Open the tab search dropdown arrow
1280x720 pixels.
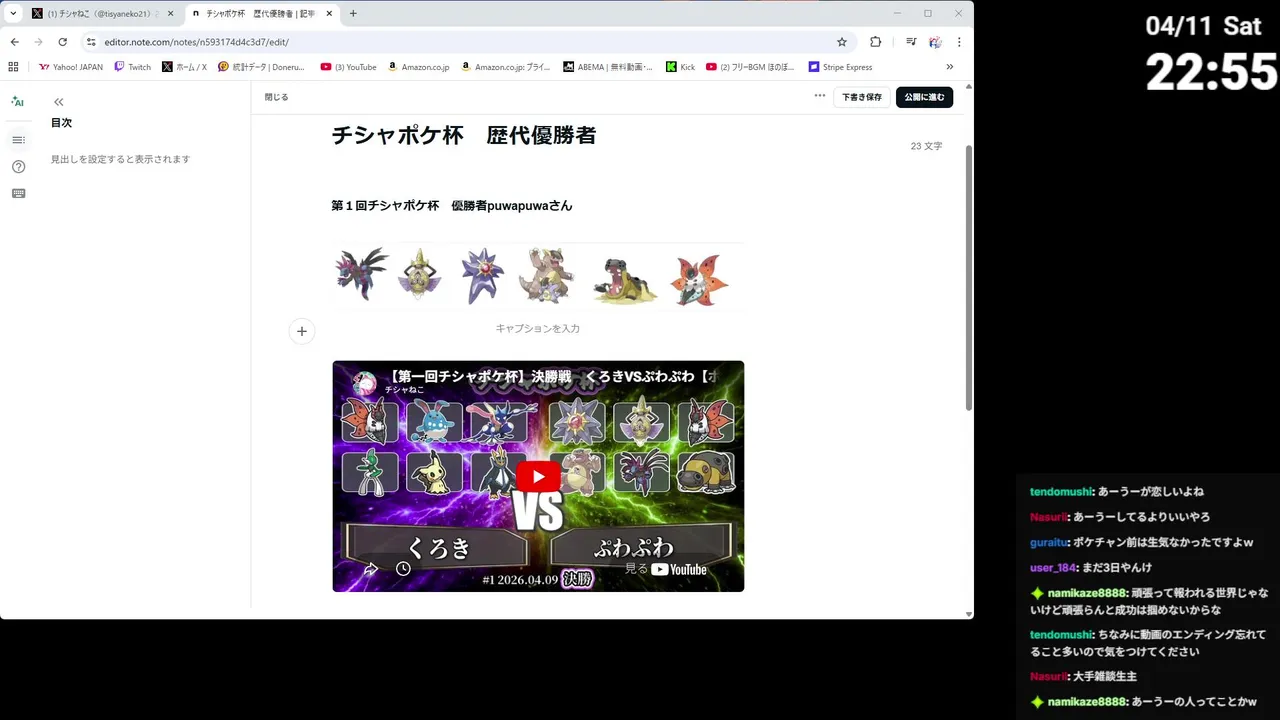tap(13, 13)
